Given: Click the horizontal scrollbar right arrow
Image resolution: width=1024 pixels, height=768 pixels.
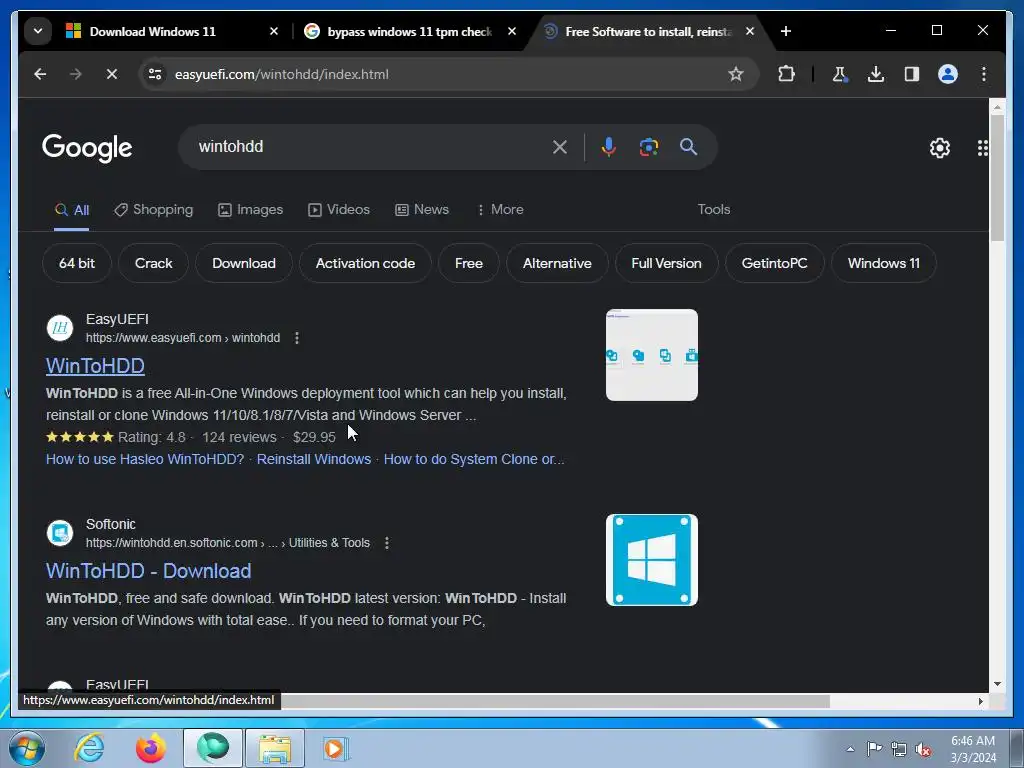Looking at the screenshot, I should pyautogui.click(x=980, y=701).
